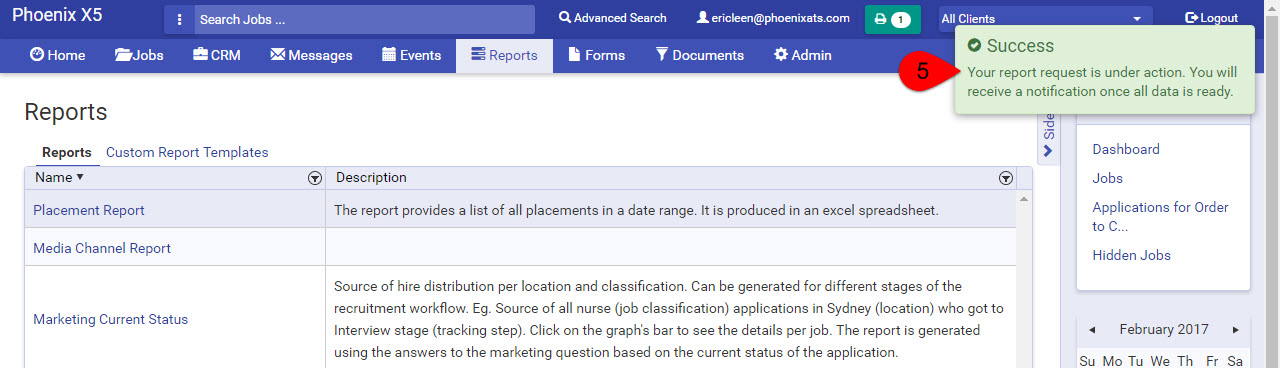Click the Logout button

[1211, 18]
